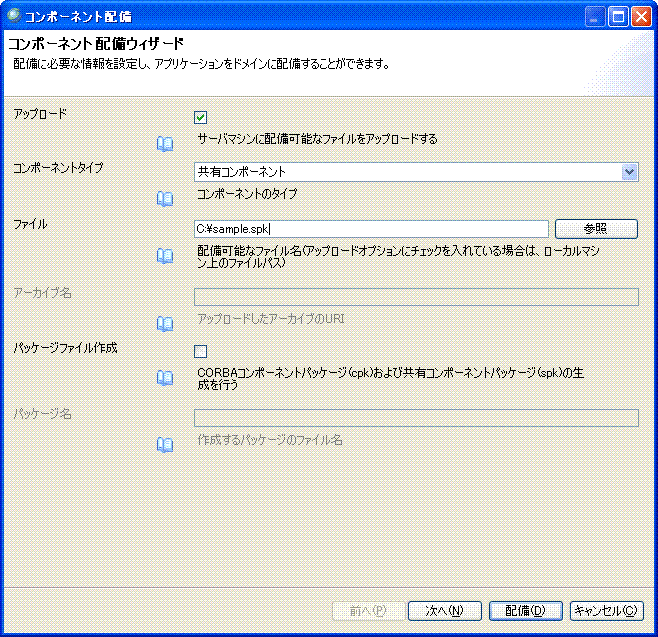Click help book icon beside アップロード description
658x637 pixels.
coord(165,144)
